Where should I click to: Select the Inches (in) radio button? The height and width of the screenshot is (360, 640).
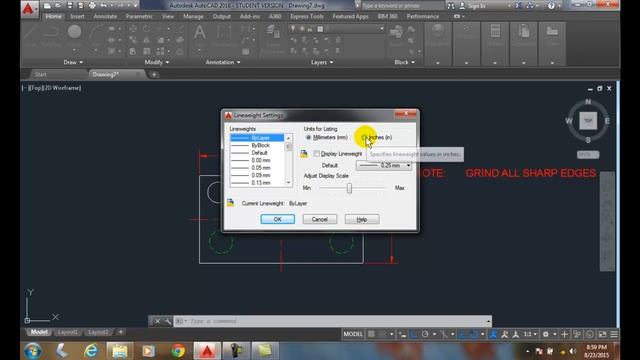364,138
